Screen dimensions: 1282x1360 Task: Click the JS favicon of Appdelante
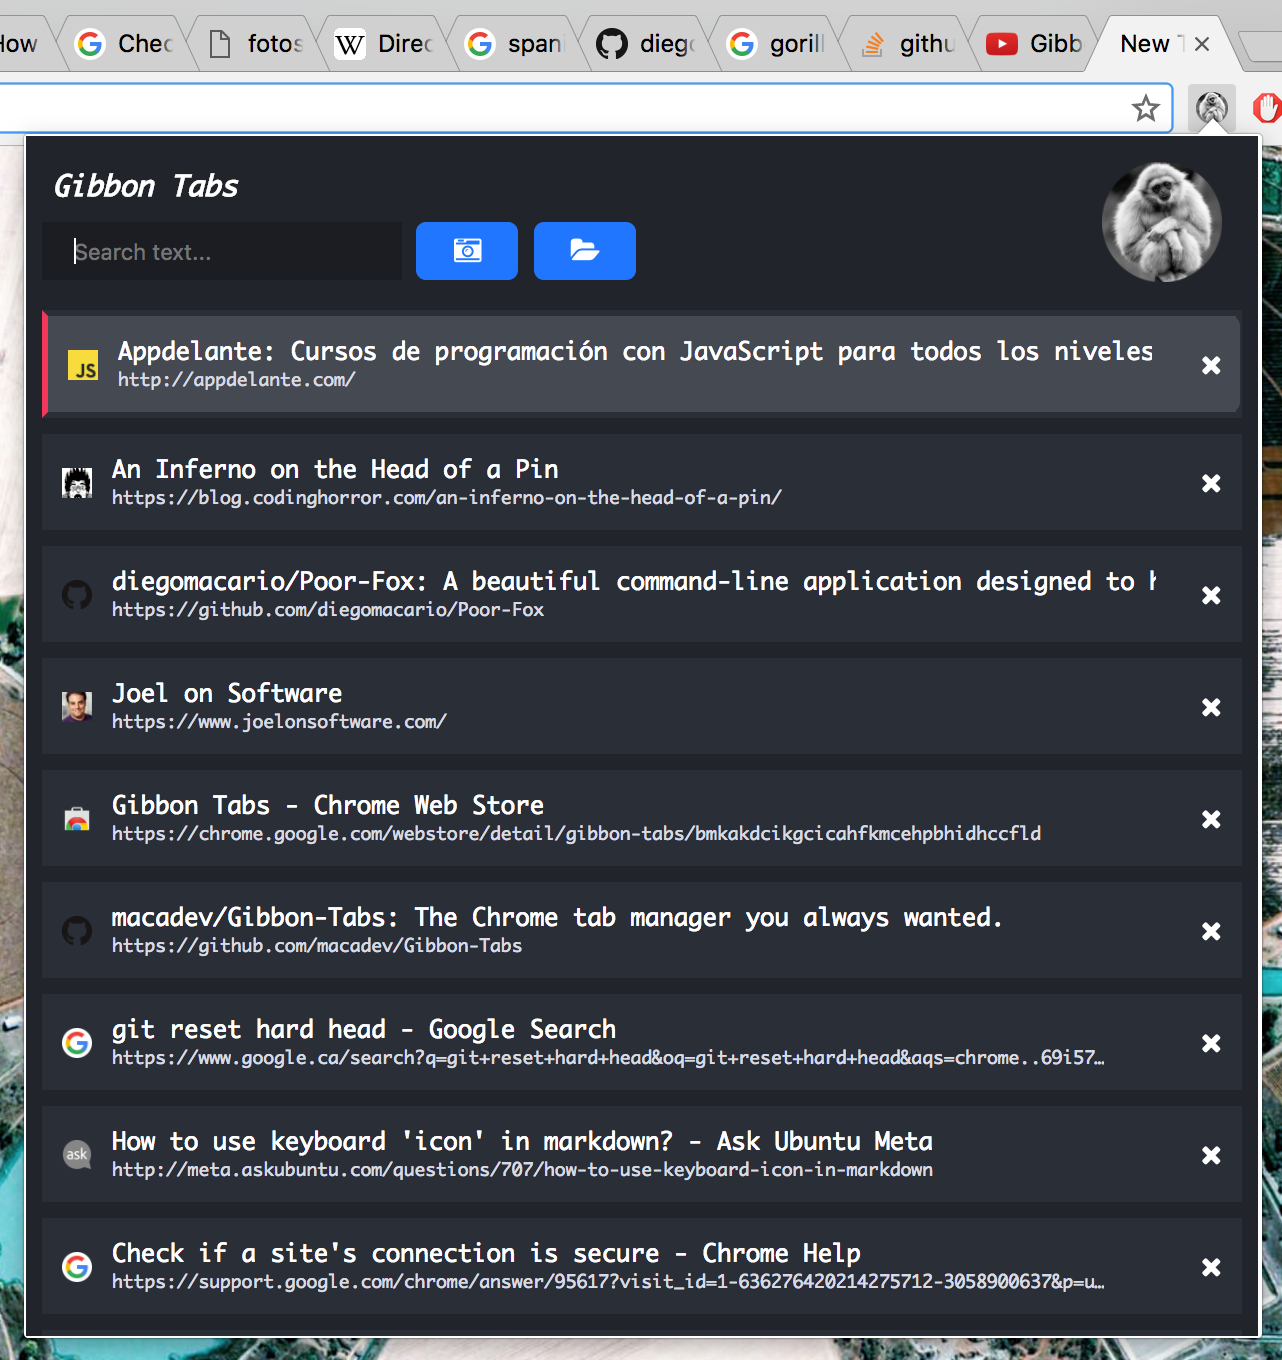coord(83,366)
